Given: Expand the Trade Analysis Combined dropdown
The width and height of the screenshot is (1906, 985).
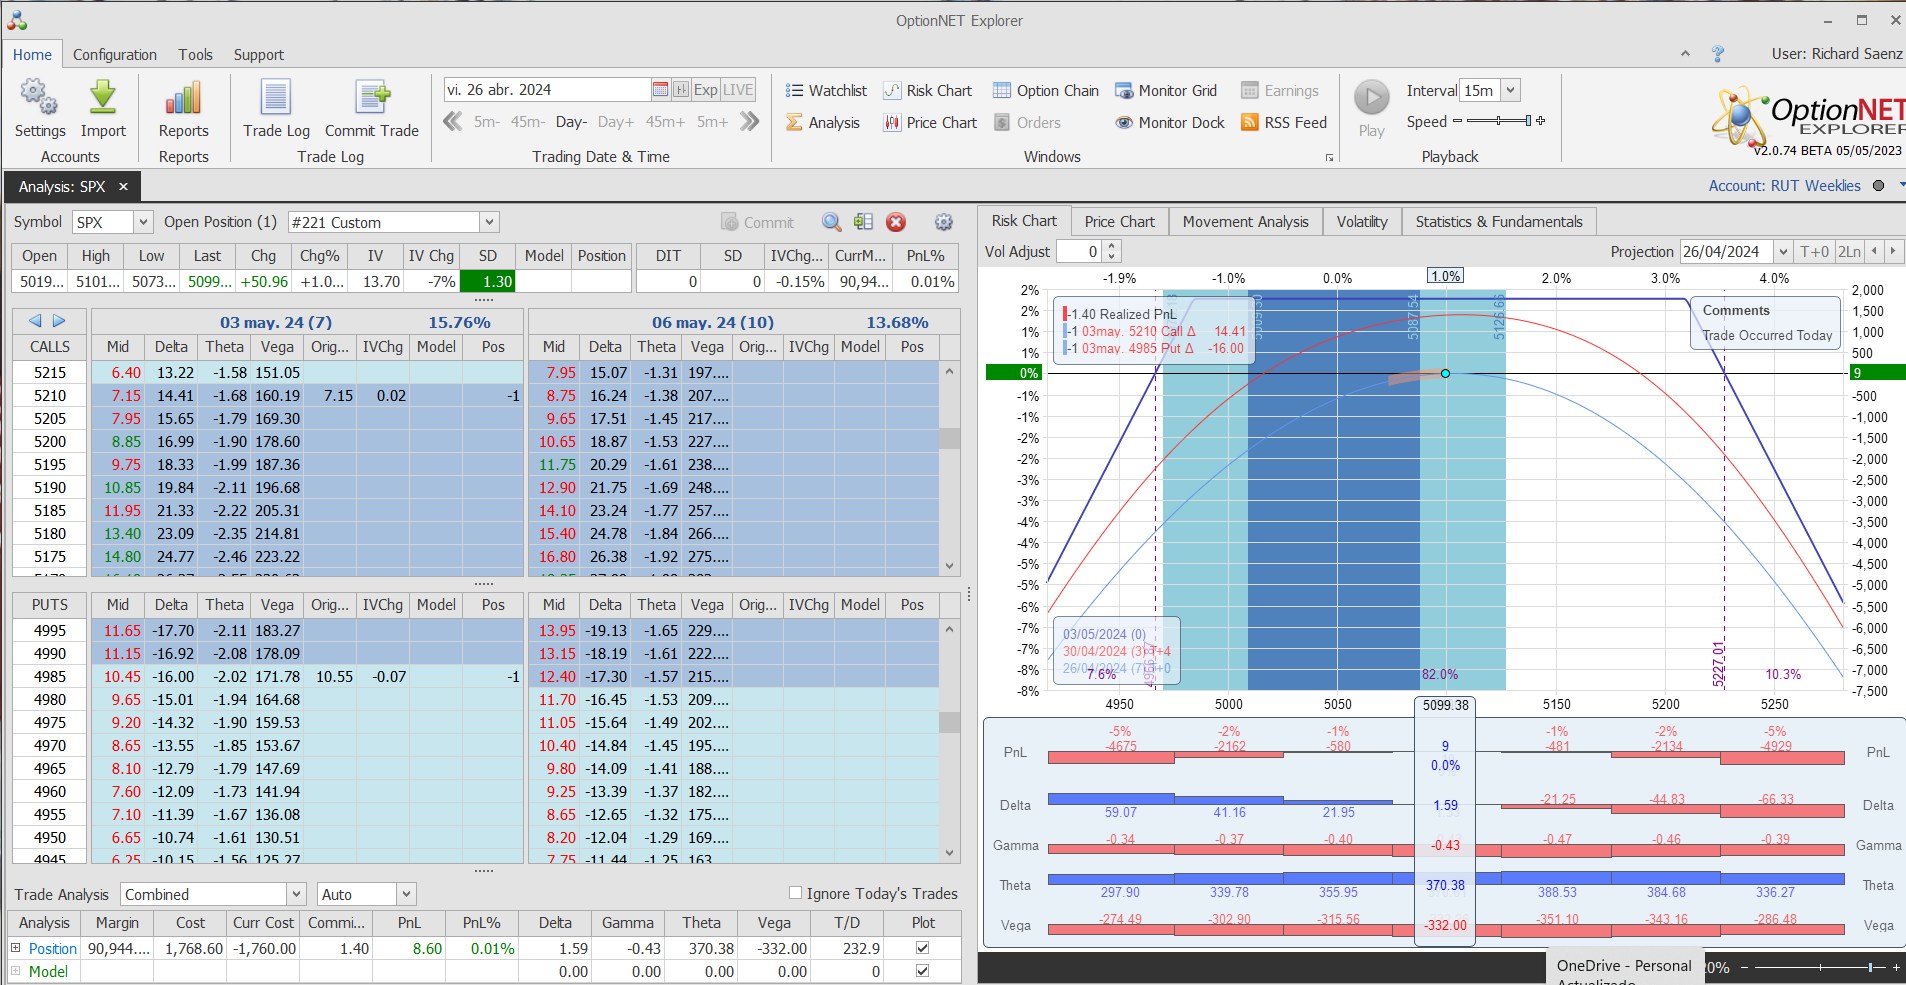Looking at the screenshot, I should [296, 894].
